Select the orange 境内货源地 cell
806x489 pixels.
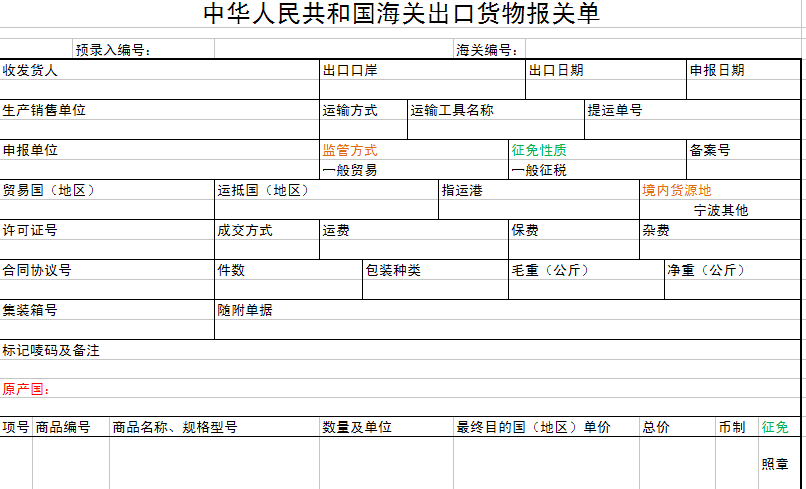(x=720, y=190)
